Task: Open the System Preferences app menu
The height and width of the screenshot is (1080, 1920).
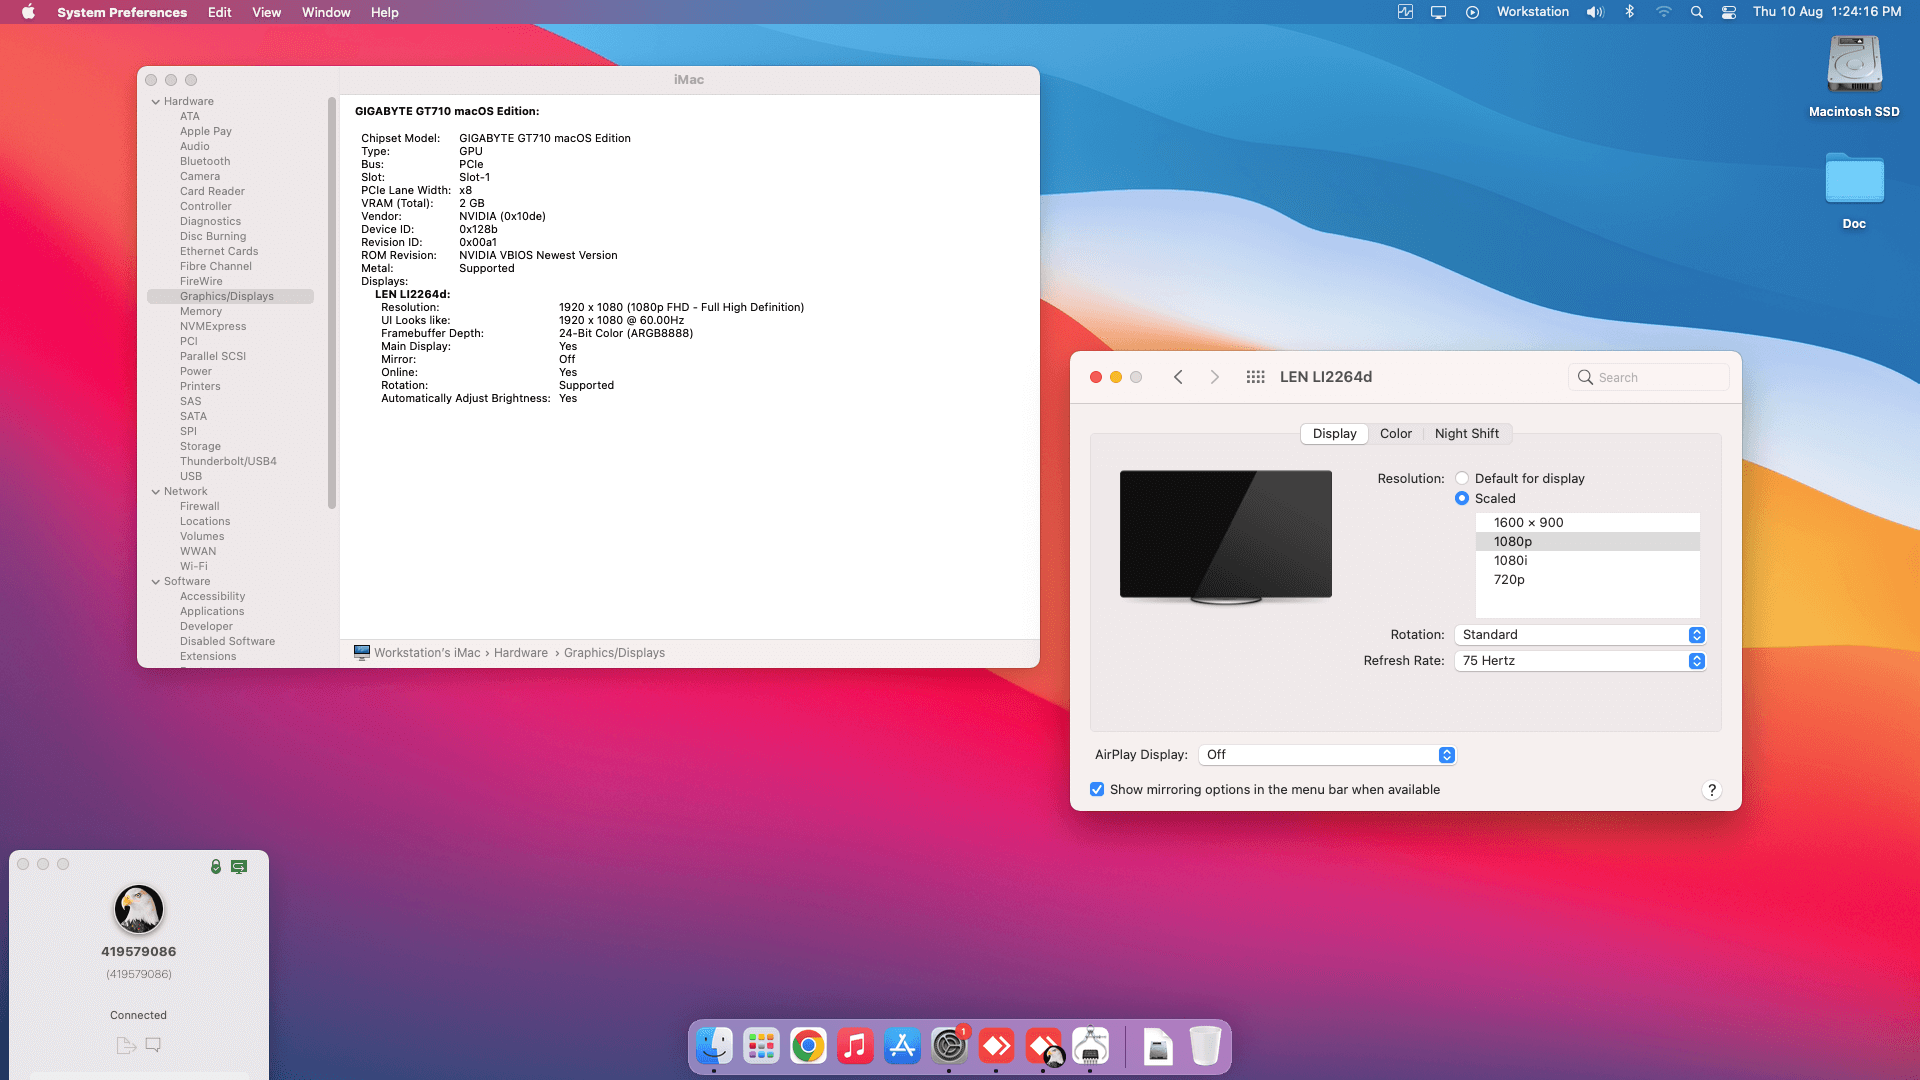Action: click(122, 12)
